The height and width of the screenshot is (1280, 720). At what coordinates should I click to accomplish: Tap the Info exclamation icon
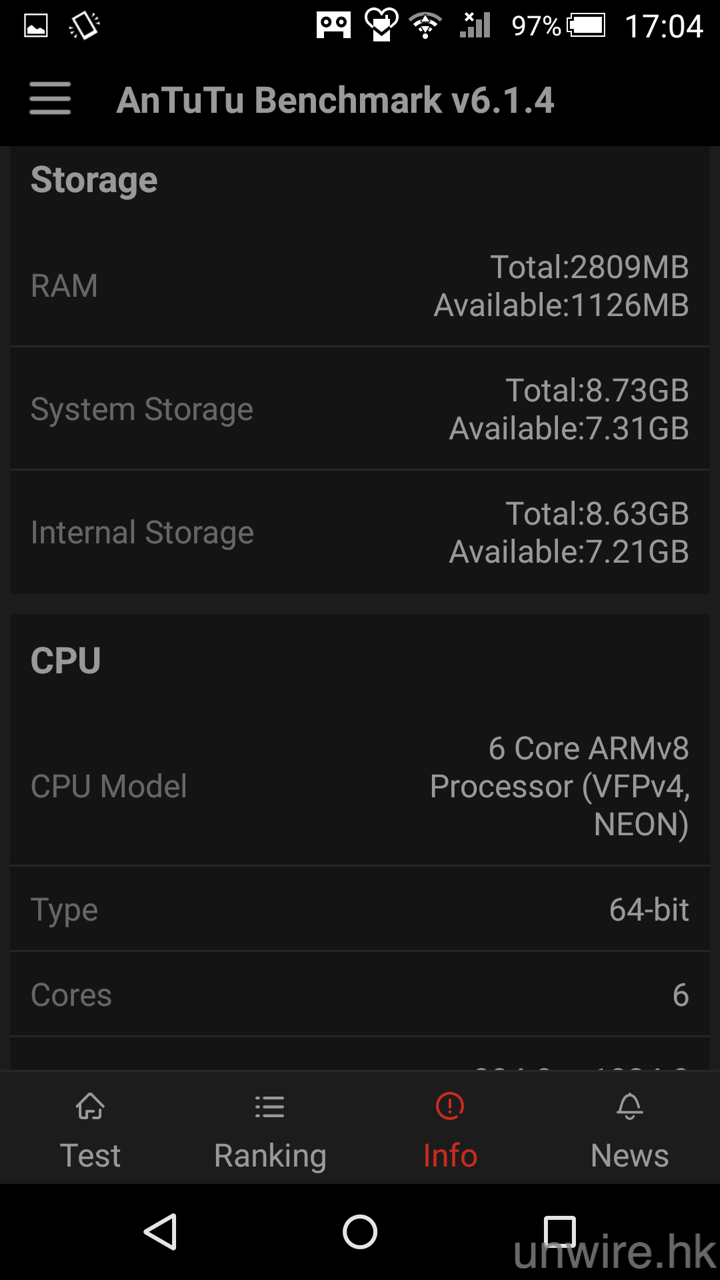click(x=450, y=1106)
